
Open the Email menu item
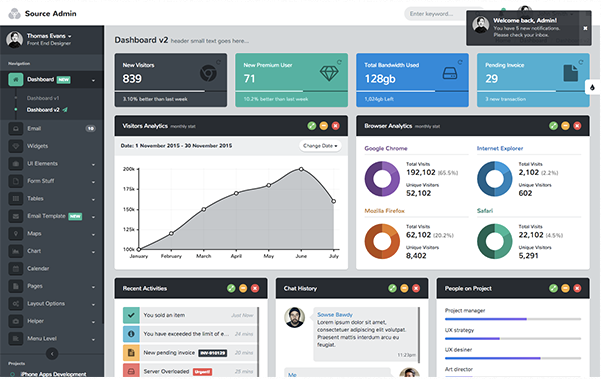52,128
